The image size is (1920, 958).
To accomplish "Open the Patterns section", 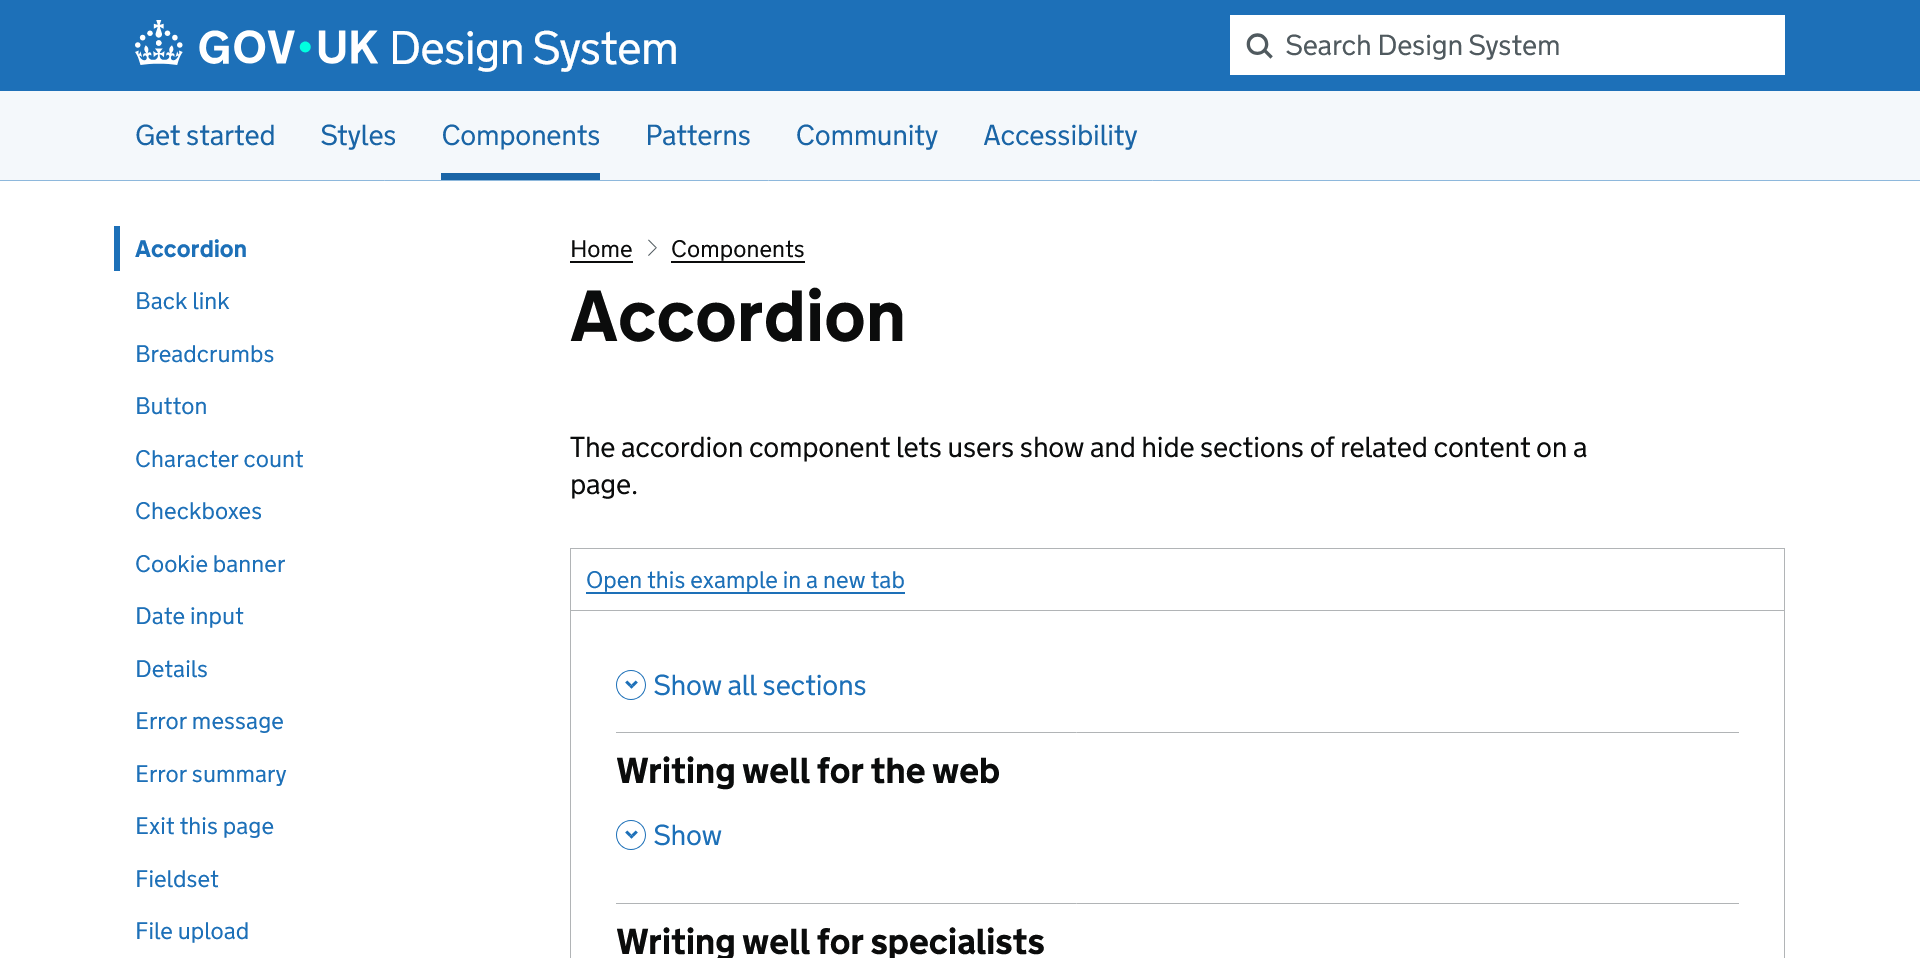I will click(x=698, y=135).
